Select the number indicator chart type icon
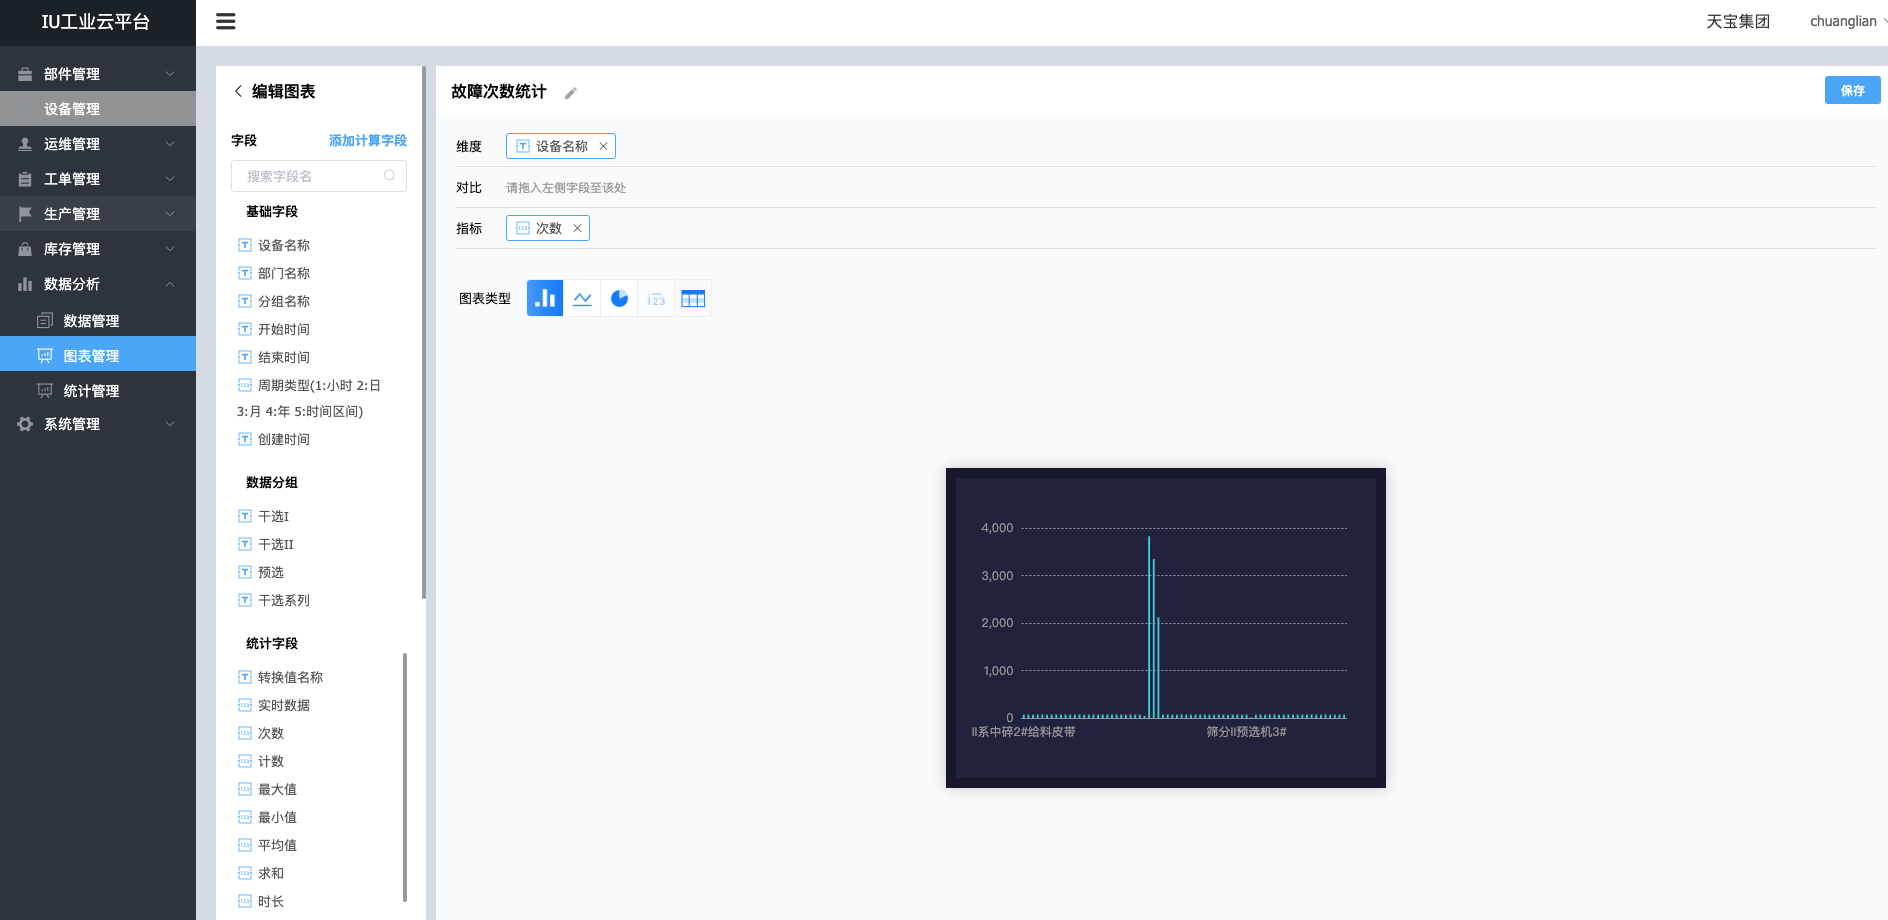1888x920 pixels. 656,298
